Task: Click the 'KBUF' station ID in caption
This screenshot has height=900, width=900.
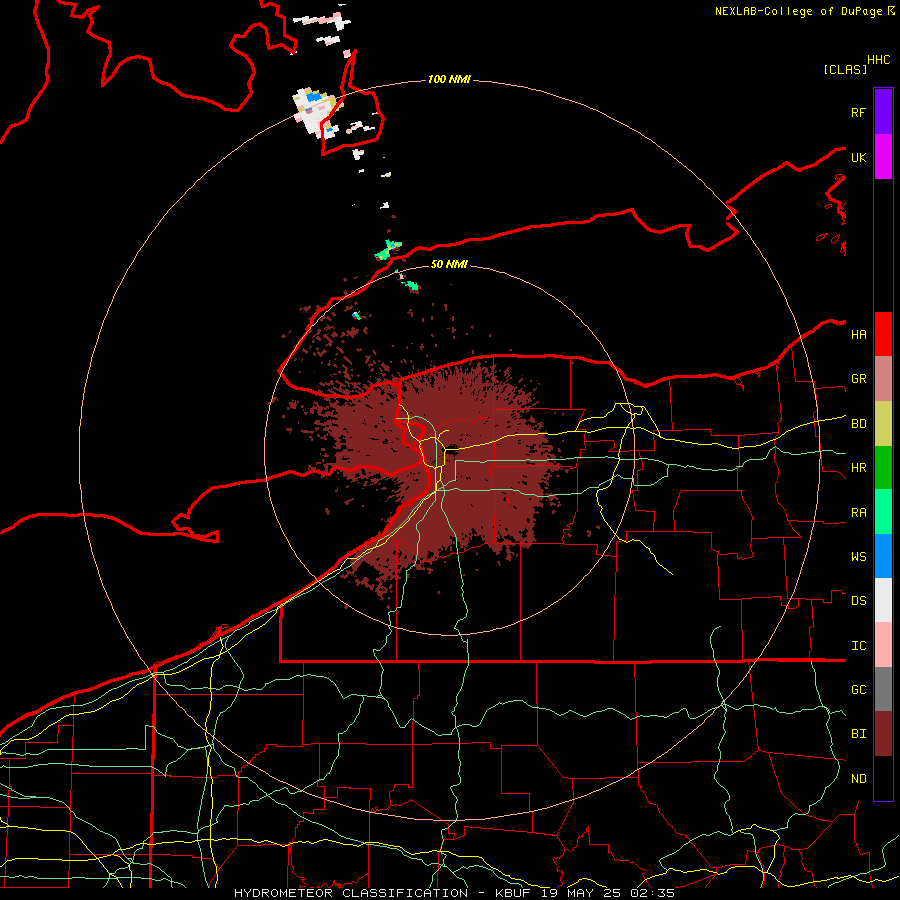Action: click(512, 893)
